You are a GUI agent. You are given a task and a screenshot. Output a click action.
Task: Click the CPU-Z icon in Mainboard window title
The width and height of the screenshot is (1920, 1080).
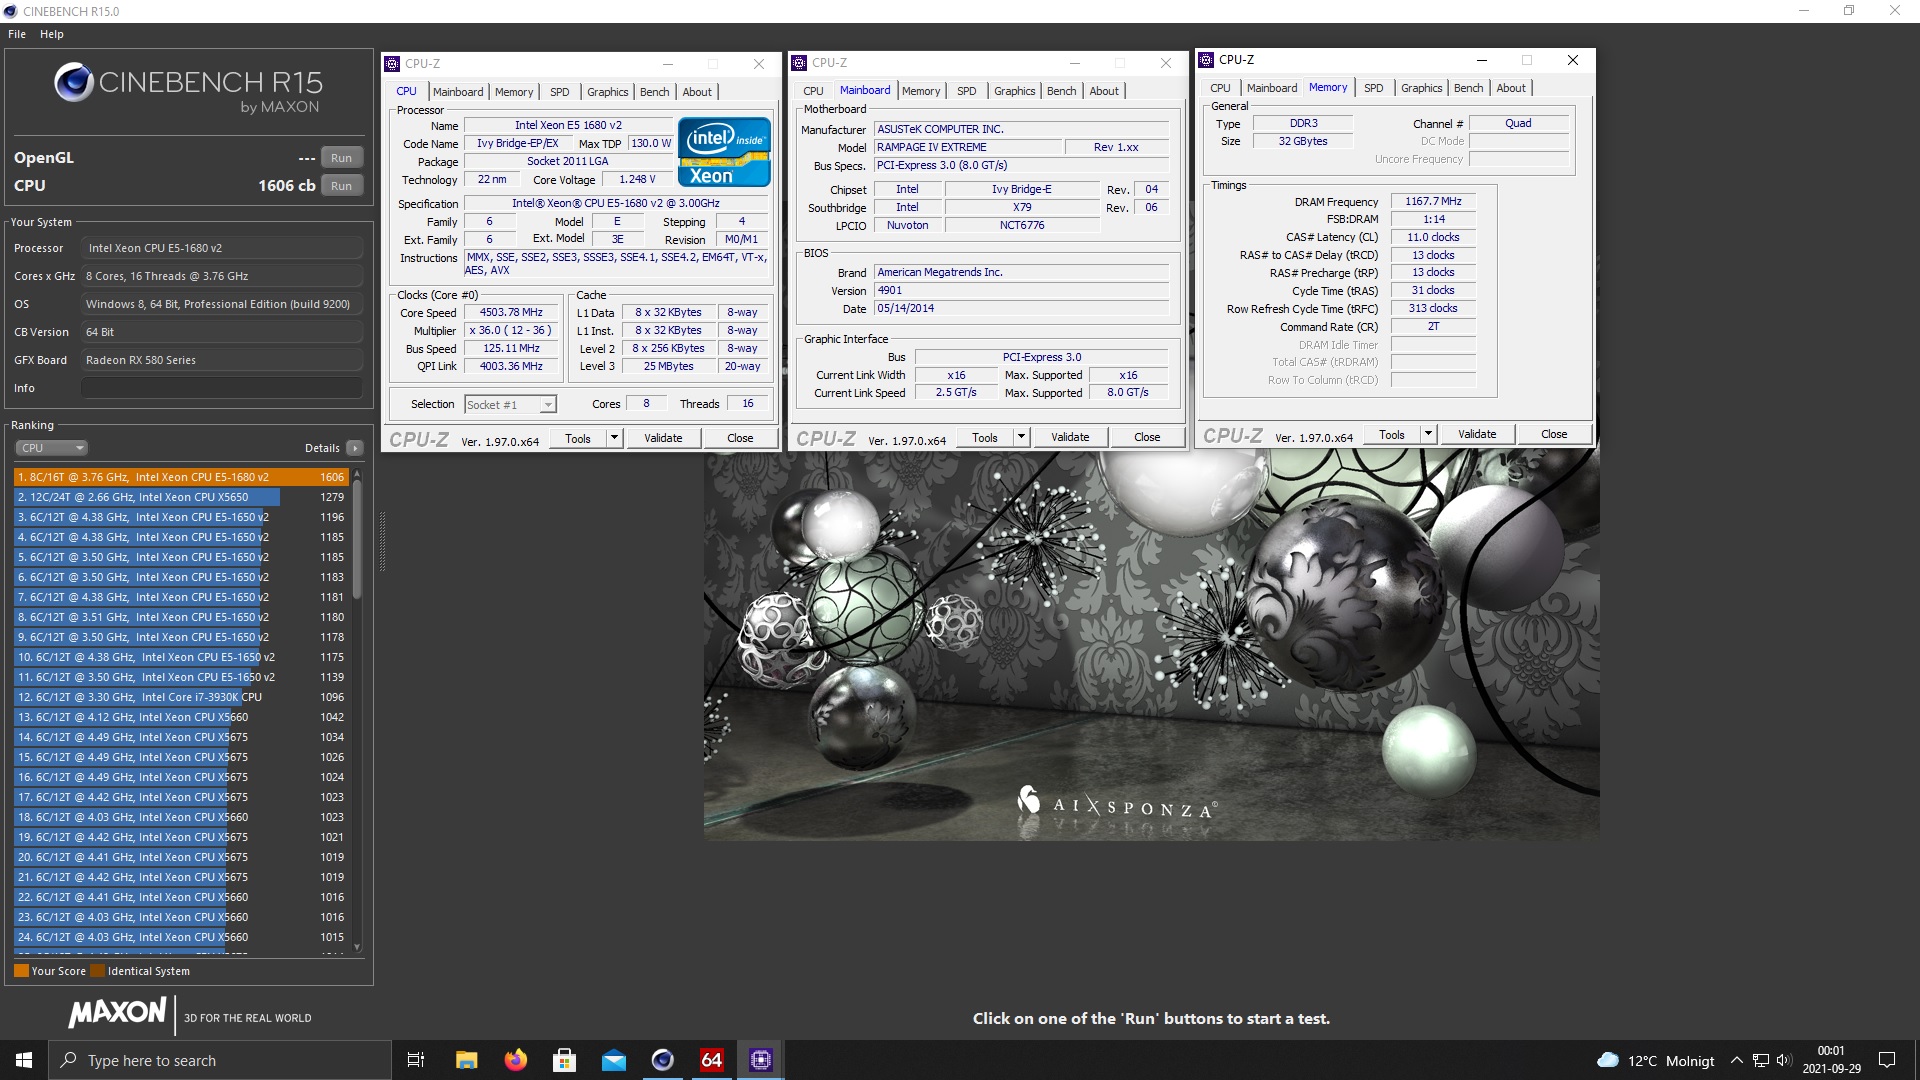(x=799, y=63)
